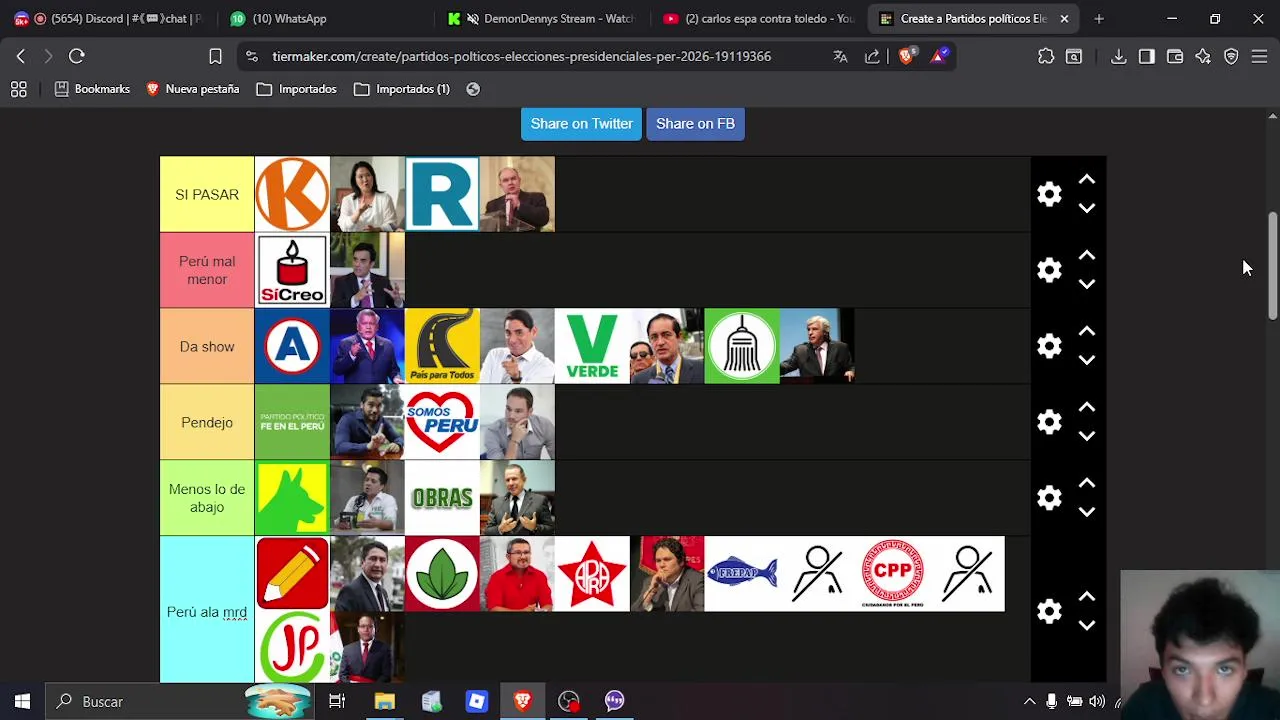1280x720 pixels.
Task: Select the Pendejo tier label
Action: tap(207, 422)
